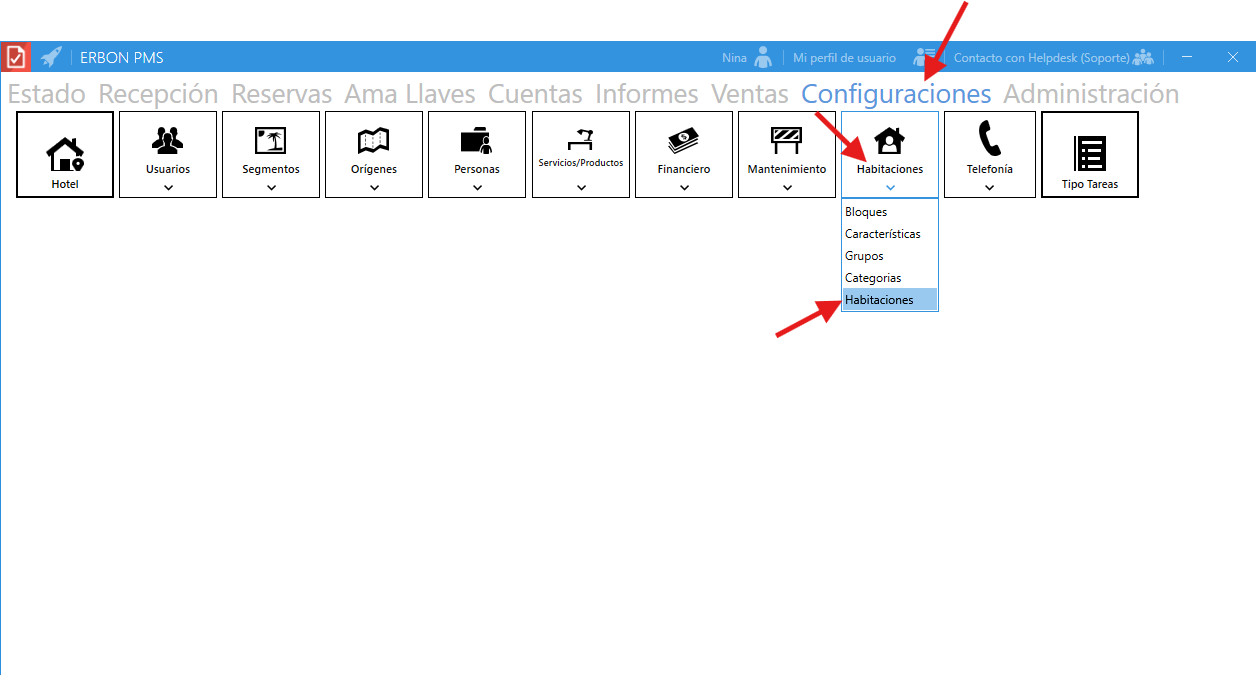1256x675 pixels.
Task: Collapse the Habitaciones dropdown chevron
Action: pos(890,187)
